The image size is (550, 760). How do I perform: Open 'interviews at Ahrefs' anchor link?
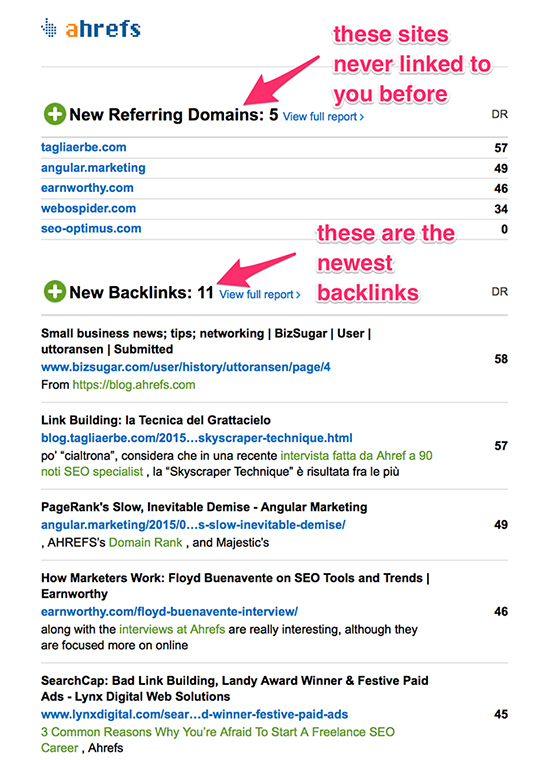[x=172, y=629]
